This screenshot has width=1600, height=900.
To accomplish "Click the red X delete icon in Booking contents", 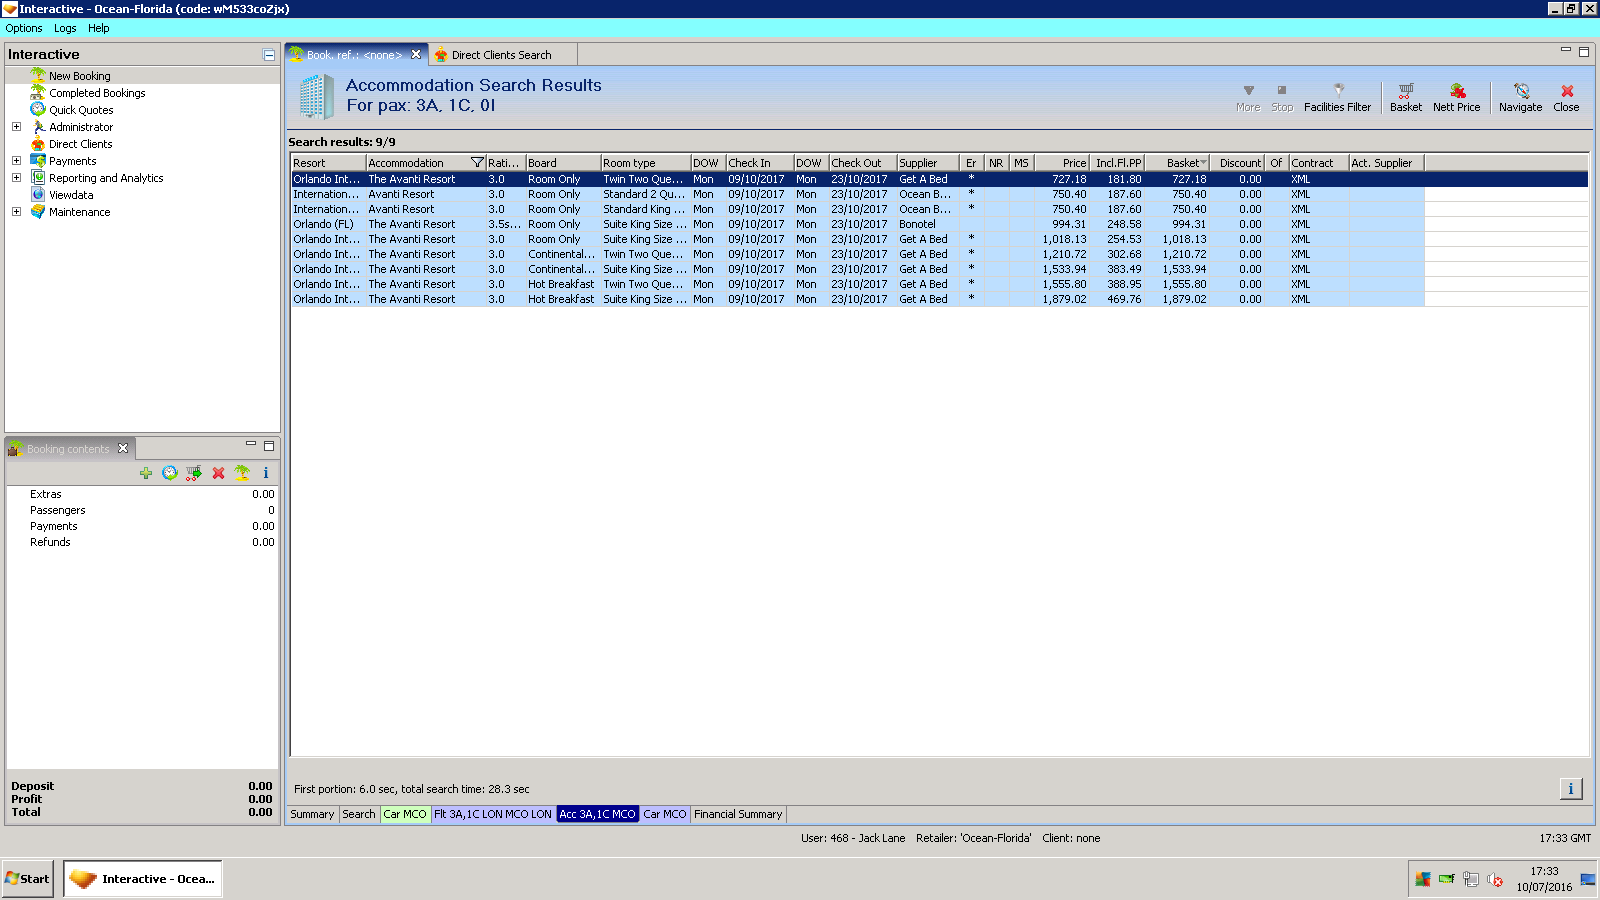I will 218,473.
